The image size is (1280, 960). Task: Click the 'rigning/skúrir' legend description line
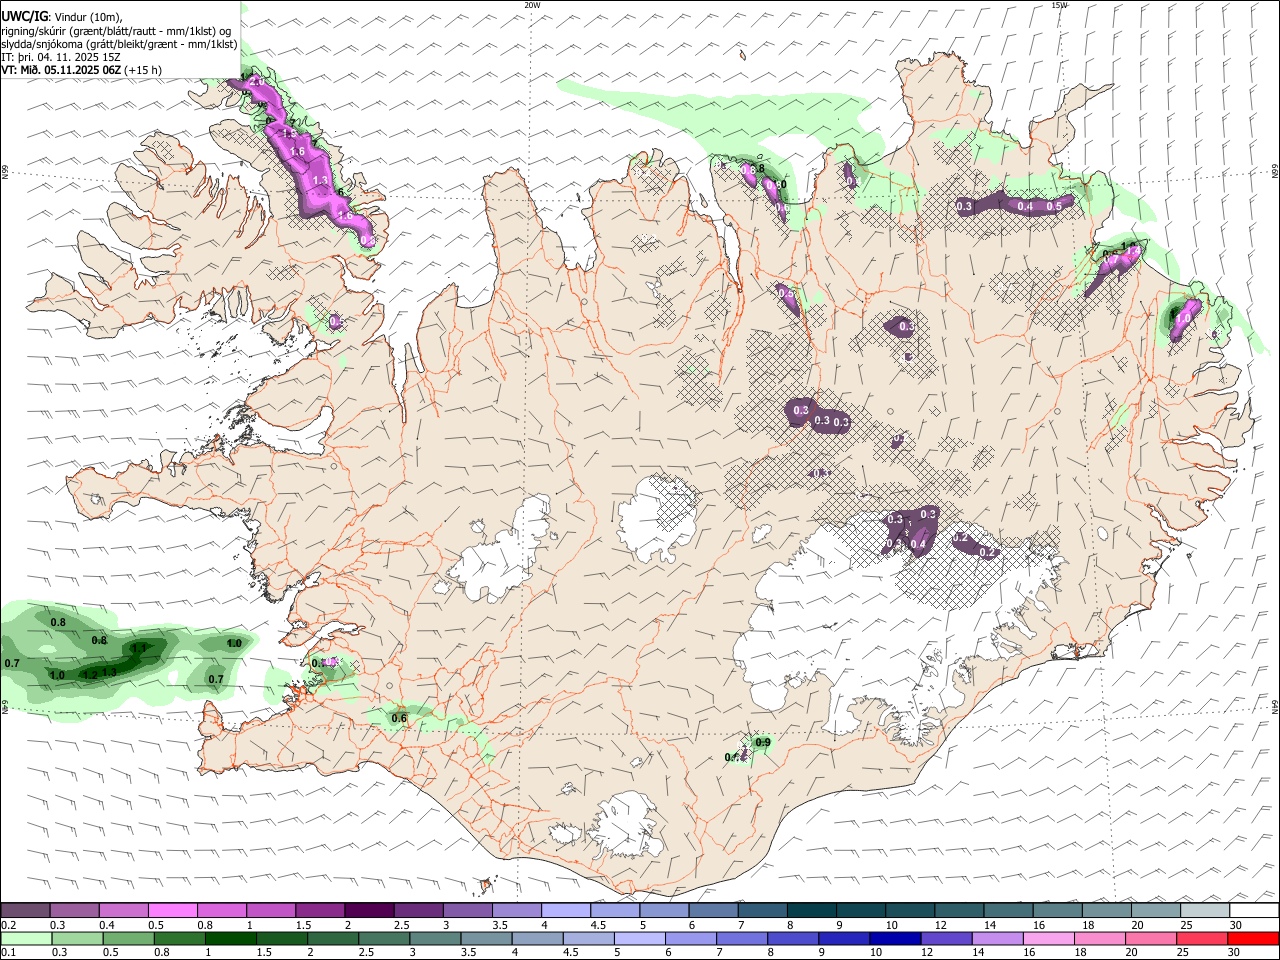point(117,31)
